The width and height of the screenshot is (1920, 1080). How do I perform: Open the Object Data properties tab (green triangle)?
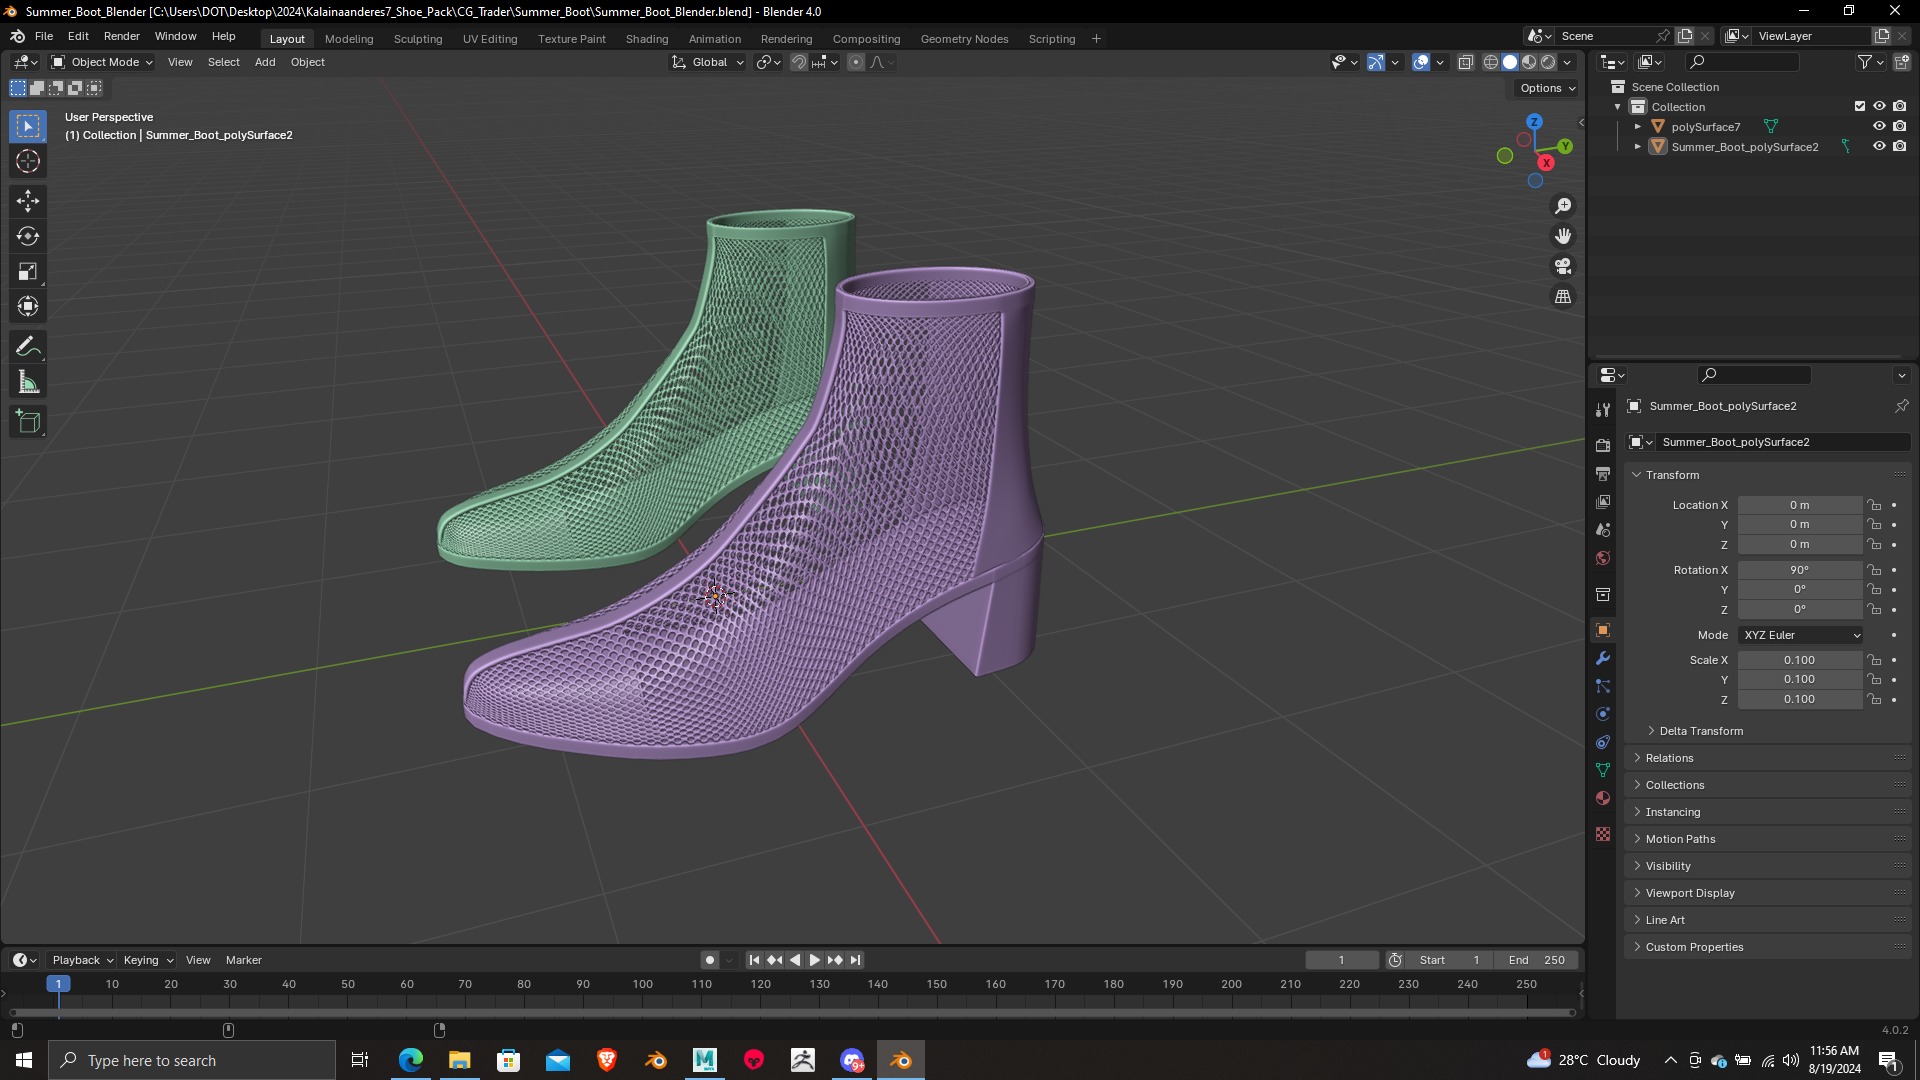1603,770
